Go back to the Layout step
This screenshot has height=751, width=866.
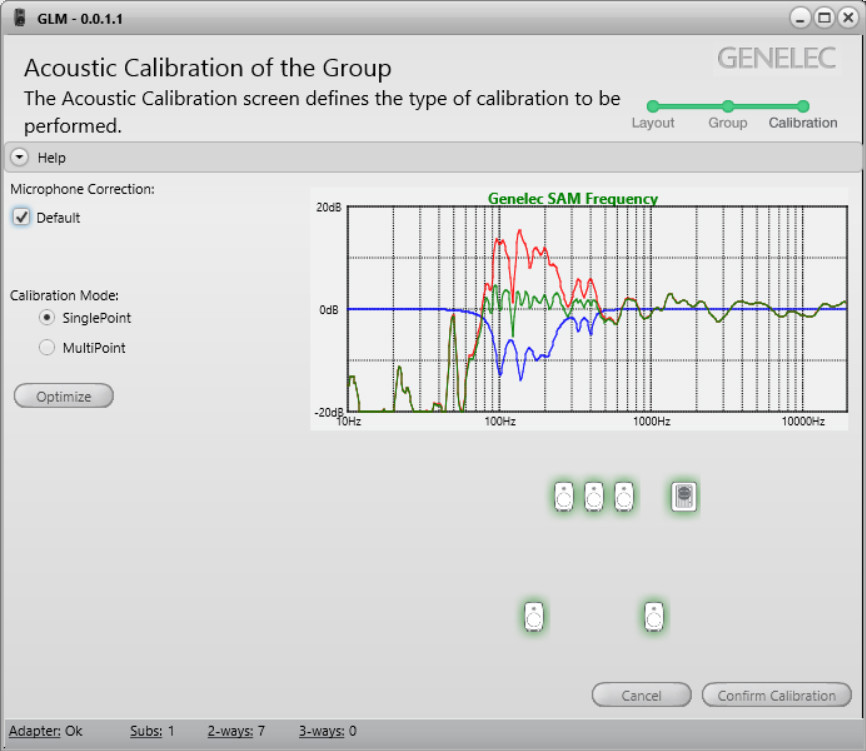pyautogui.click(x=653, y=106)
